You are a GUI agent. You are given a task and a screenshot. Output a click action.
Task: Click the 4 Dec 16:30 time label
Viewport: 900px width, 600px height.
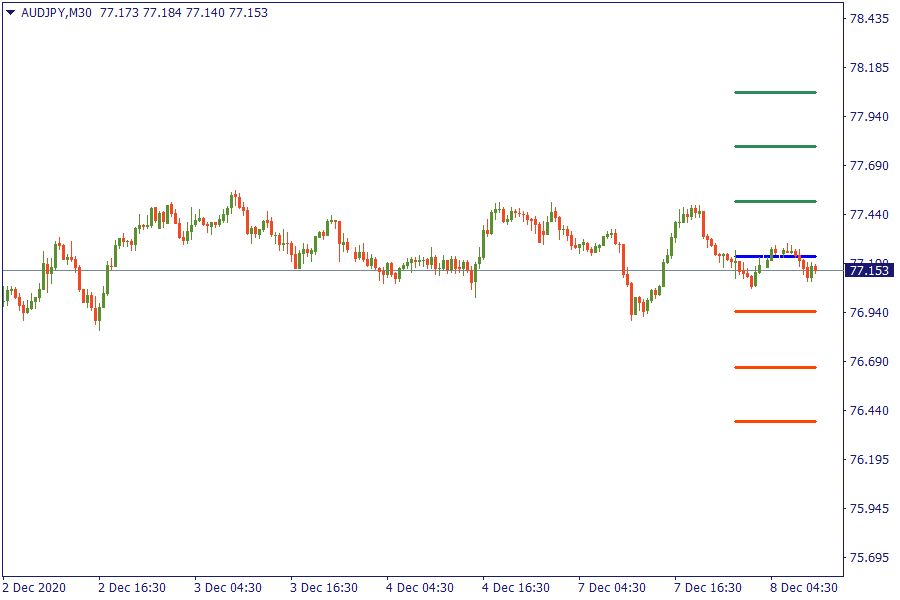tap(516, 588)
